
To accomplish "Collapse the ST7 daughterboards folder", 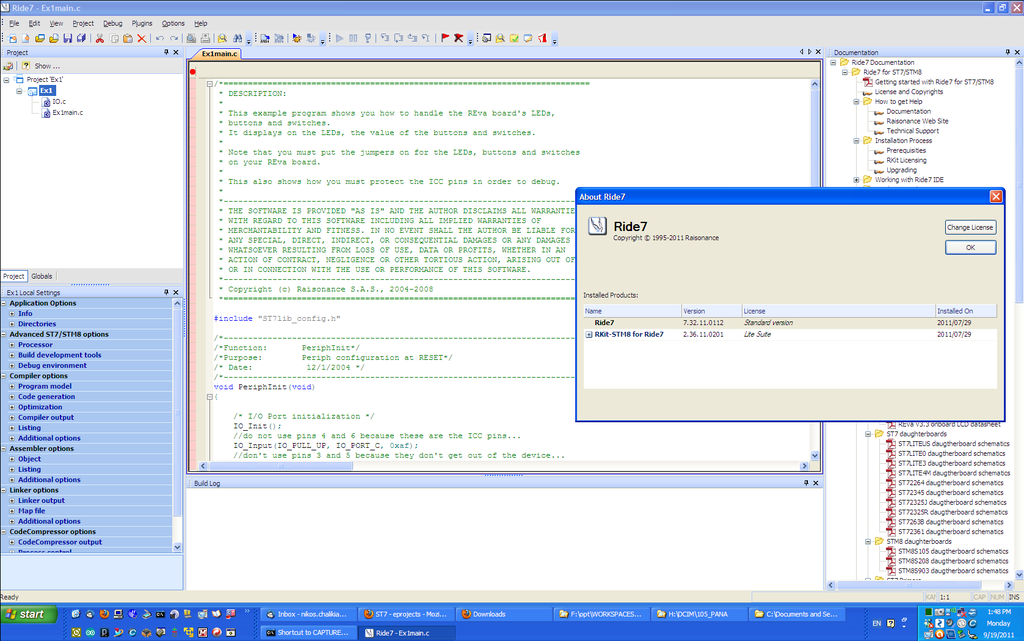I will click(868, 434).
